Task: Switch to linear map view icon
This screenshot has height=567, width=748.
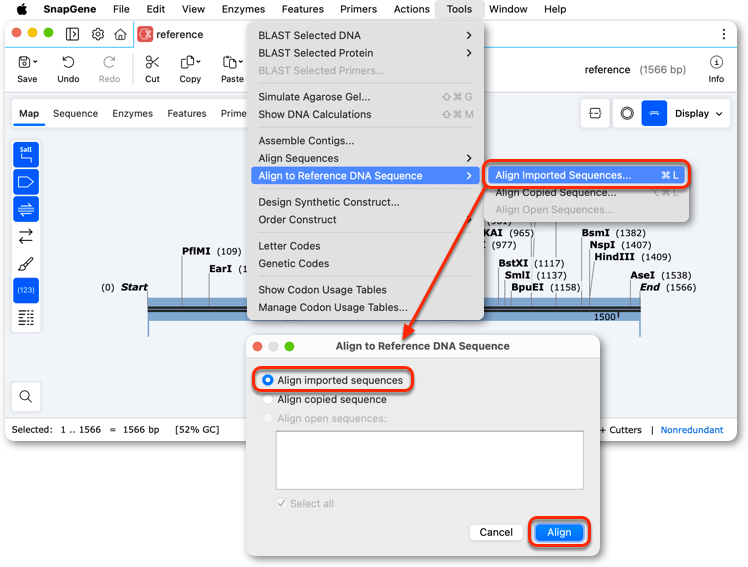Action: [x=654, y=113]
